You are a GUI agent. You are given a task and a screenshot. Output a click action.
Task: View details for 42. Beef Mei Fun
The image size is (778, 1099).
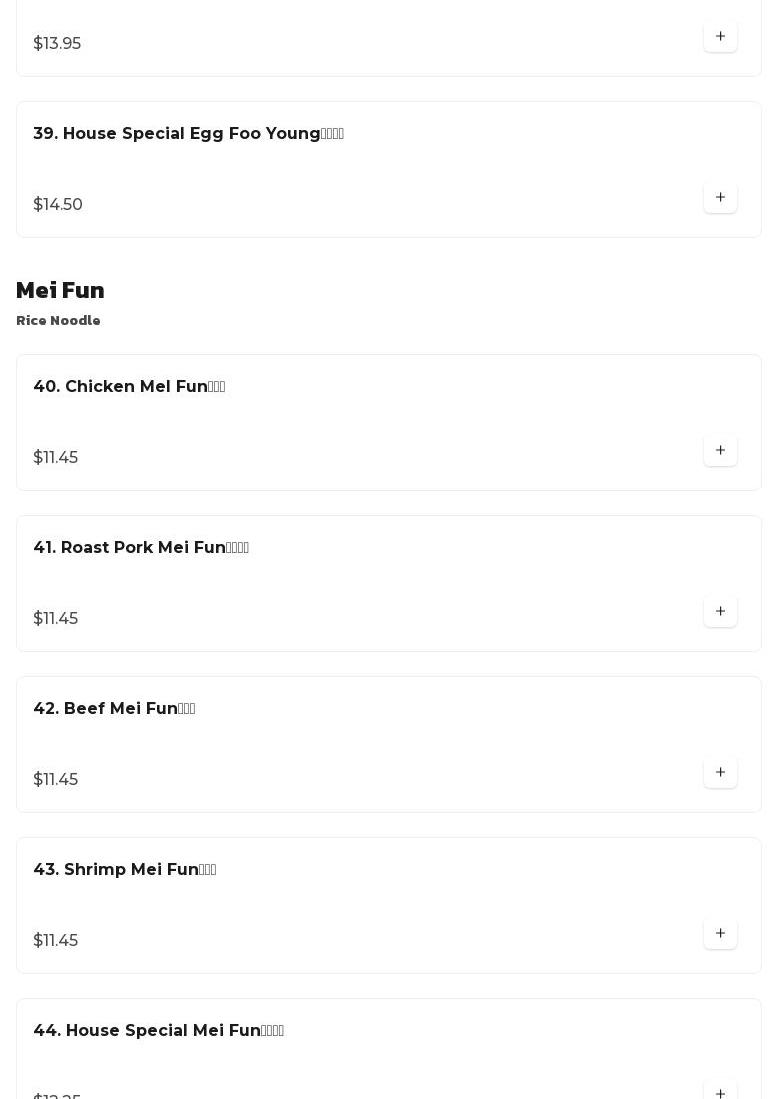[x=114, y=709]
